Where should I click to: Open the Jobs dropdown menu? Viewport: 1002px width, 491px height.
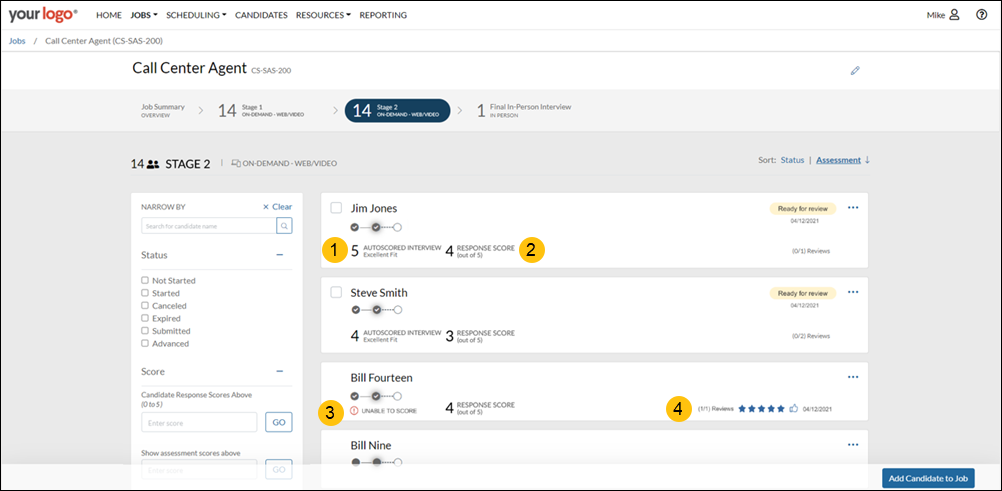[144, 15]
